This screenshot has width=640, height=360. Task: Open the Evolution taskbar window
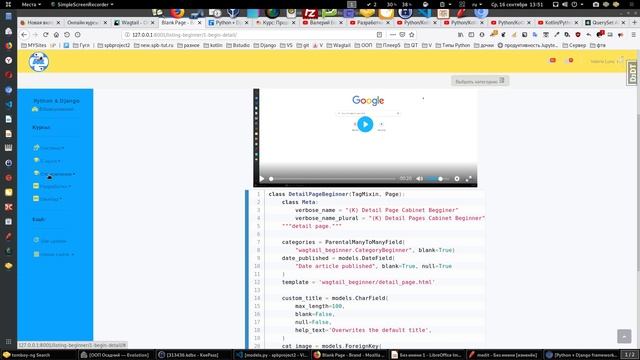click(115, 355)
